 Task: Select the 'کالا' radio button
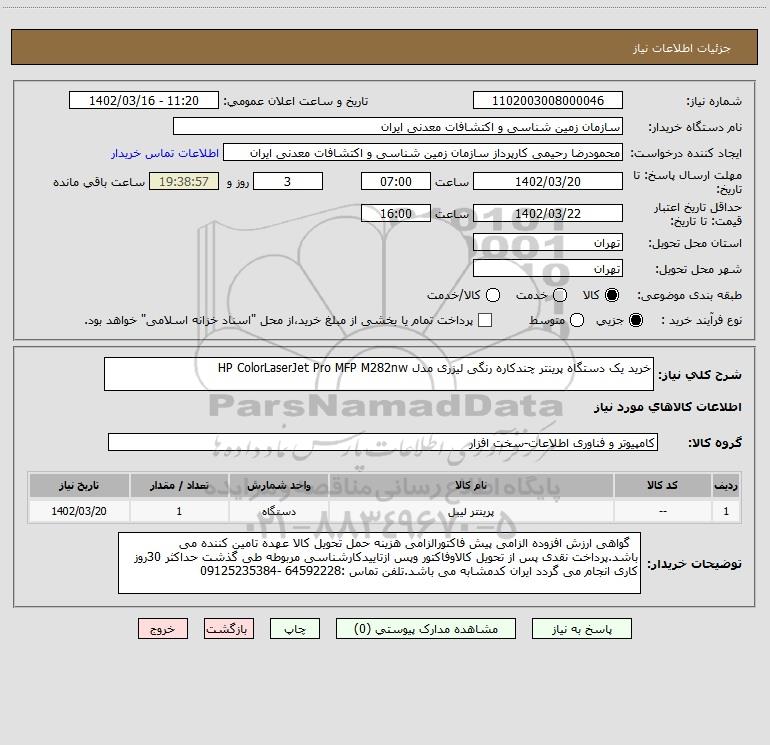pos(612,295)
